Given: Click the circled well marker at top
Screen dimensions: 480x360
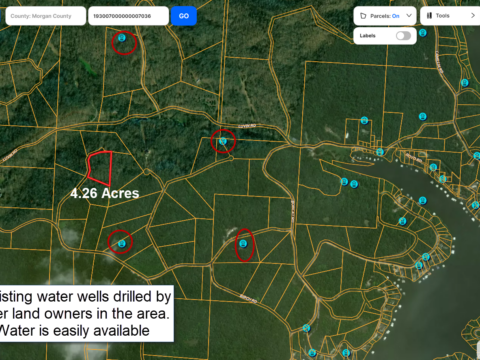Looking at the screenshot, I should pos(122,37).
